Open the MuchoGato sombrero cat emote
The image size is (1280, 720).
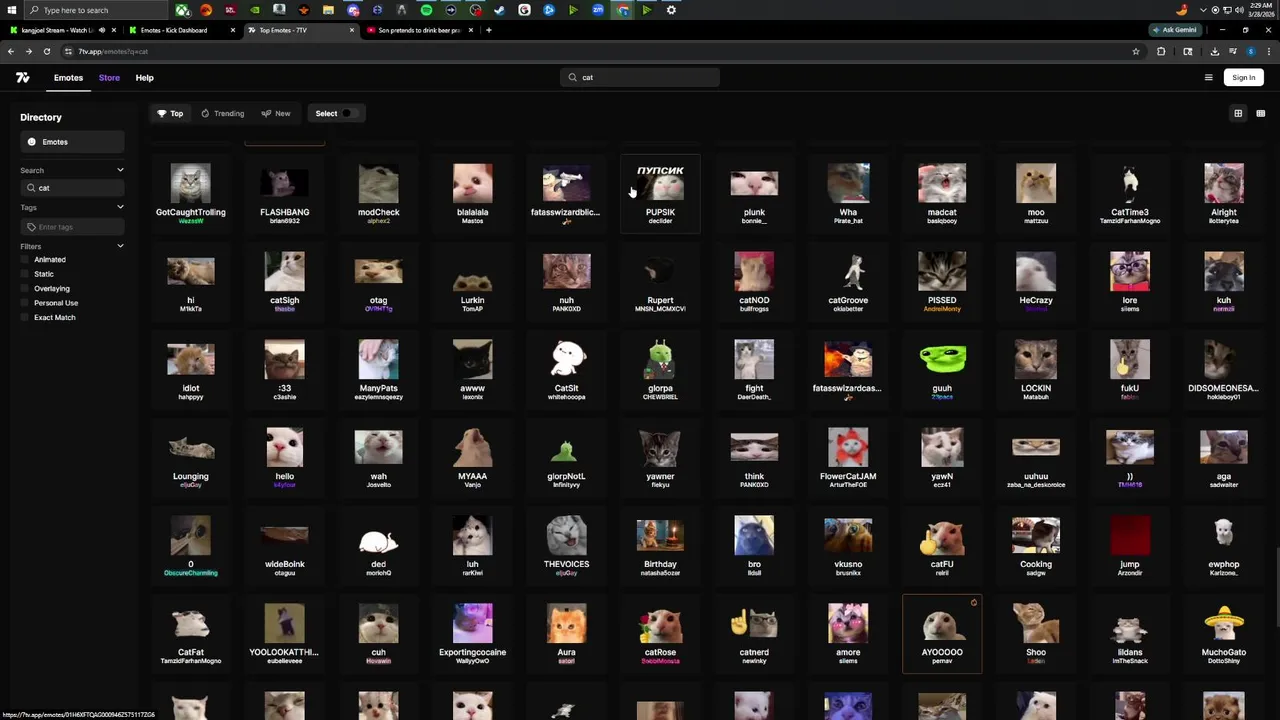pyautogui.click(x=1224, y=633)
